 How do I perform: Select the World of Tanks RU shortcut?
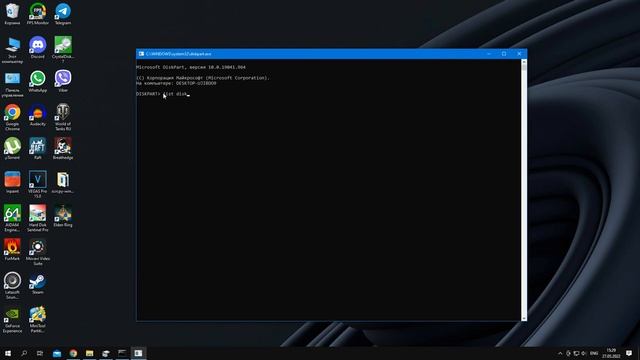tap(63, 117)
